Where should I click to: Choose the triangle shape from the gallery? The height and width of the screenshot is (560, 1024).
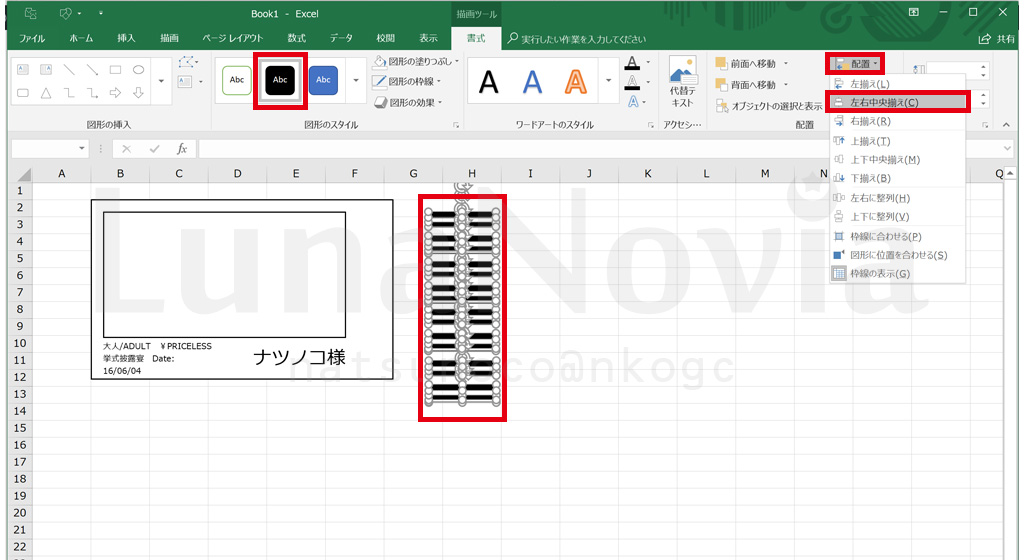(x=45, y=93)
